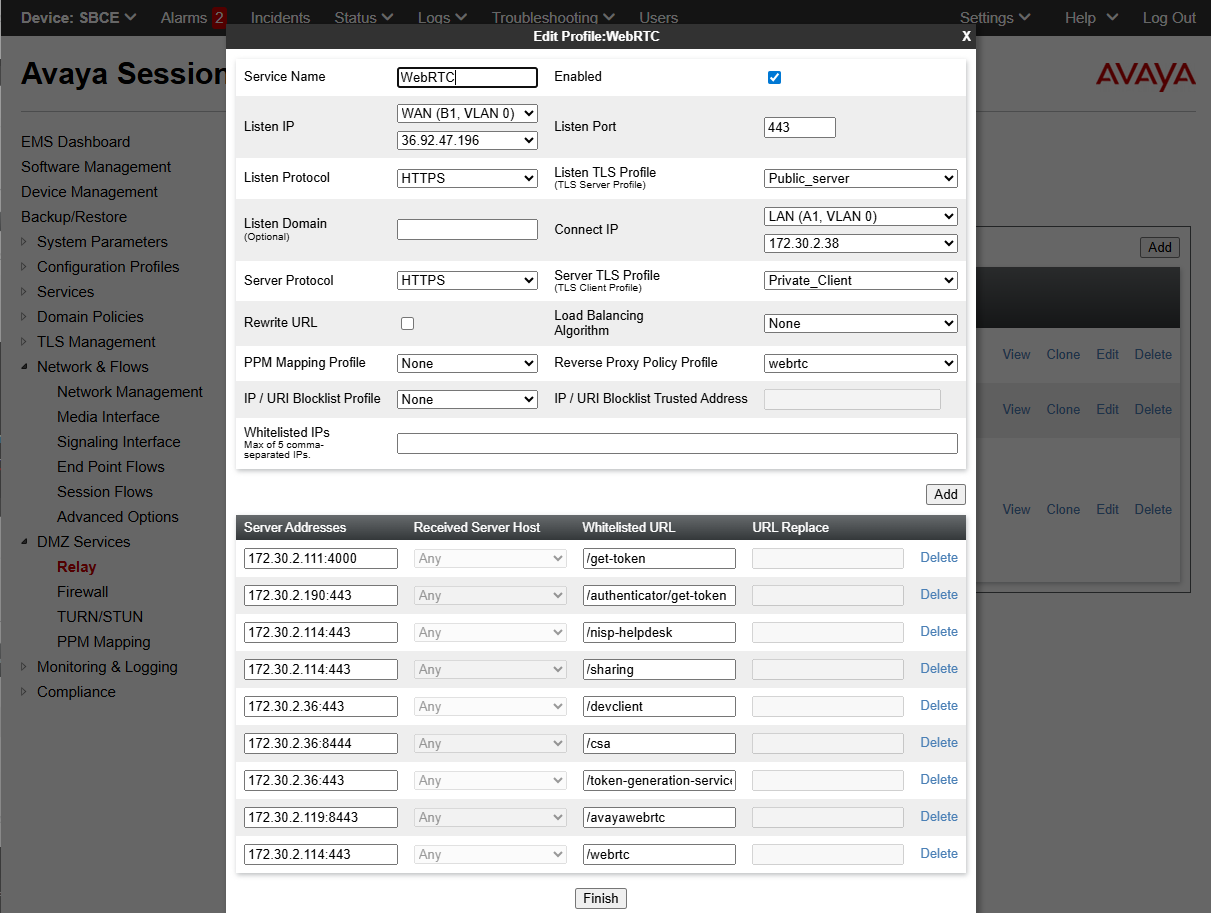Open the Listen TLS Profile dropdown

(x=860, y=179)
